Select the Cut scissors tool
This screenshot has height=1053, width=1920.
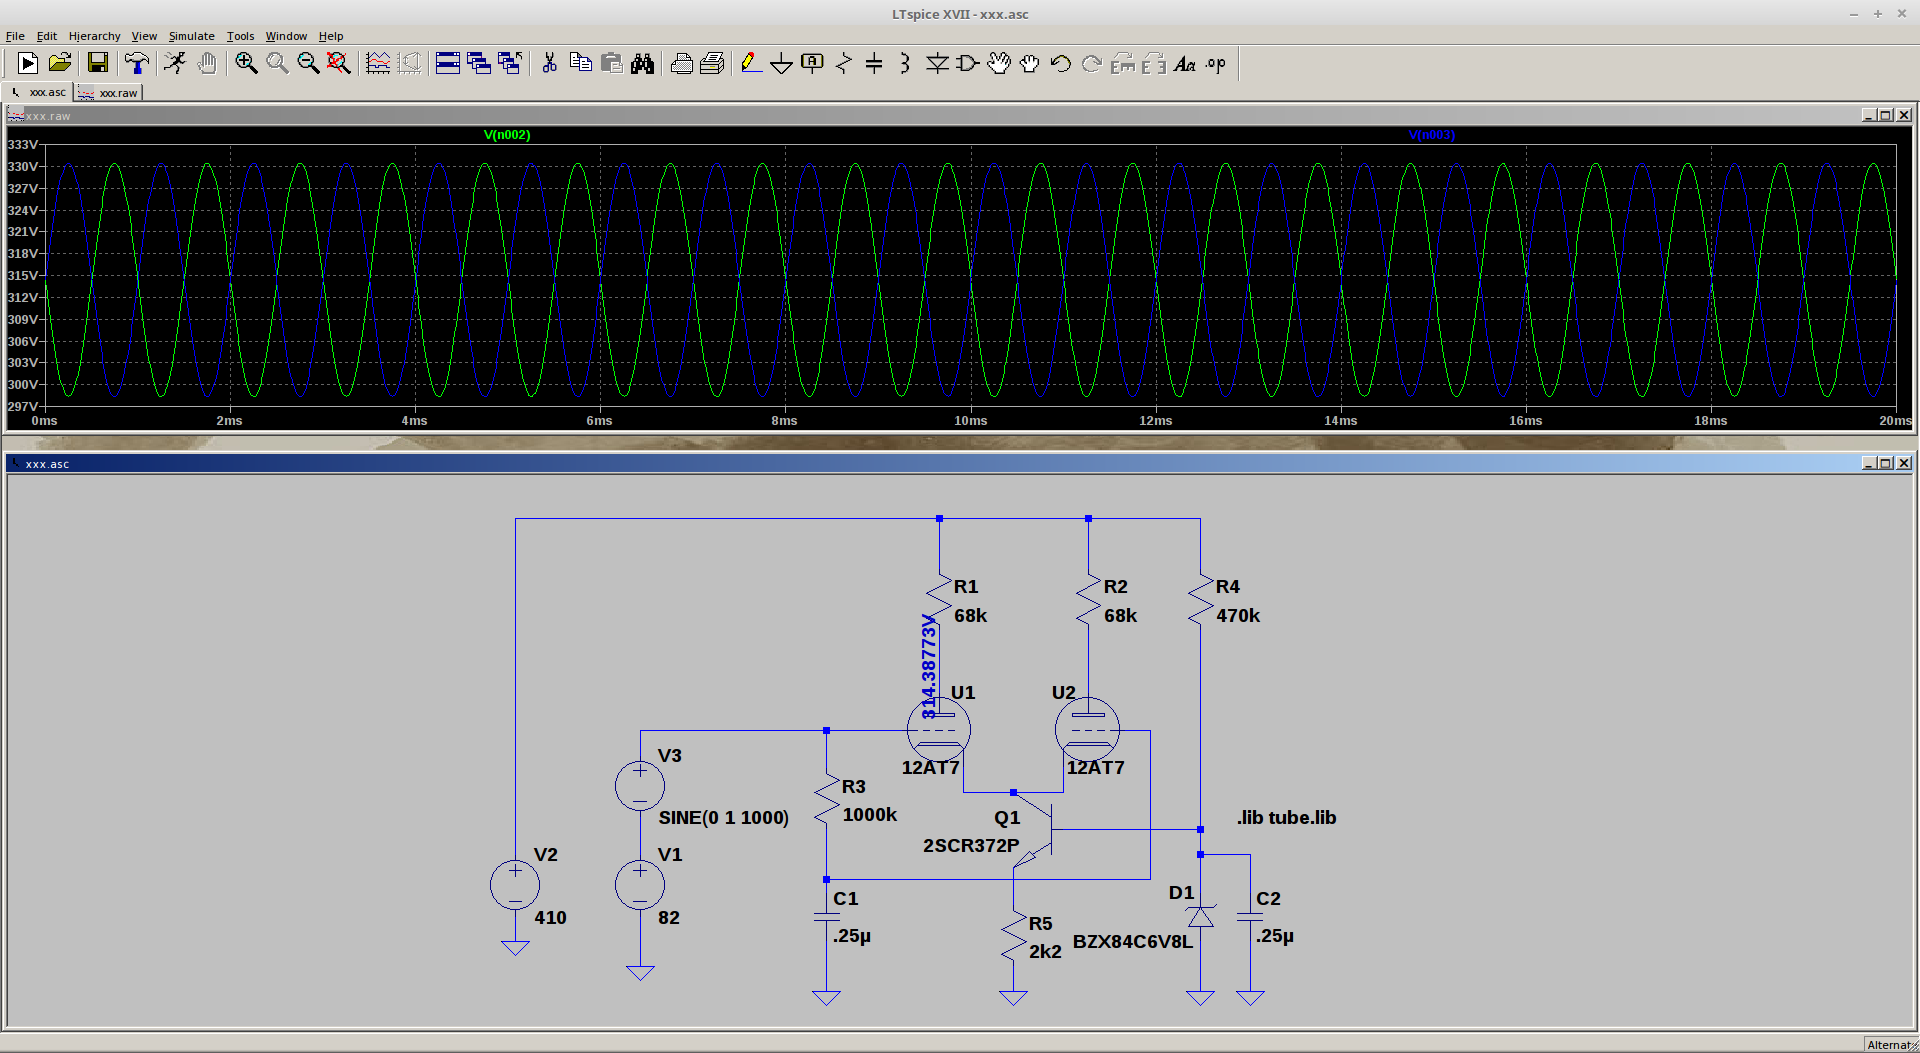point(549,63)
